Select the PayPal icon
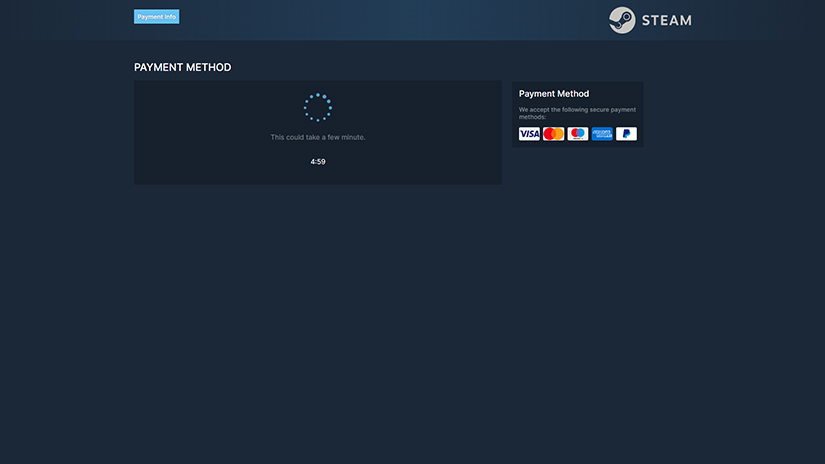Viewport: 825px width, 464px height. click(626, 134)
